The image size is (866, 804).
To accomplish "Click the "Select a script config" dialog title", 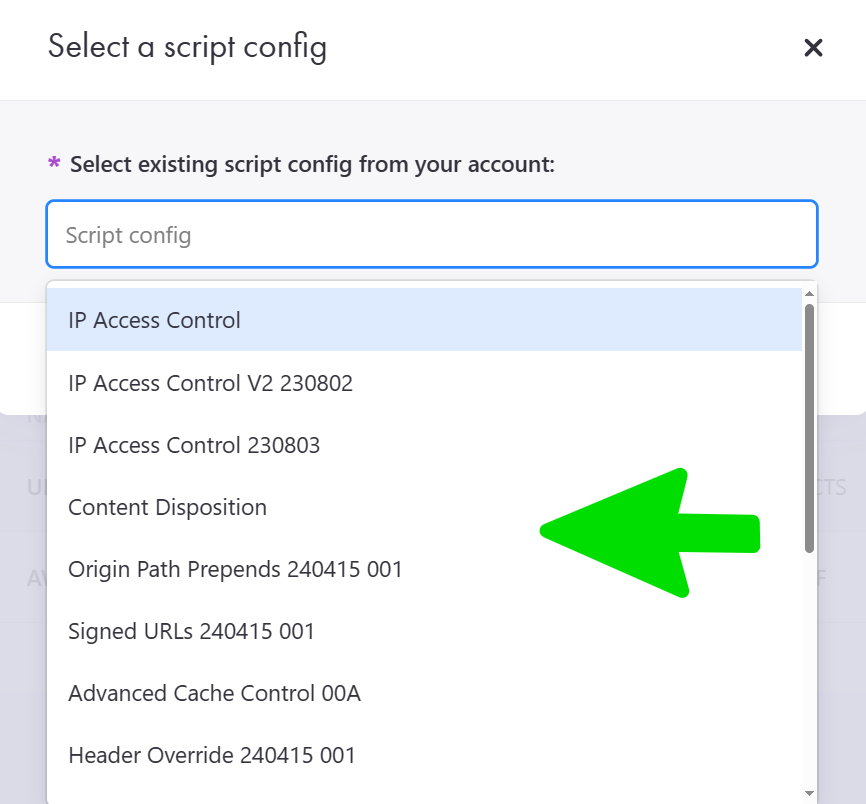I will click(x=187, y=47).
